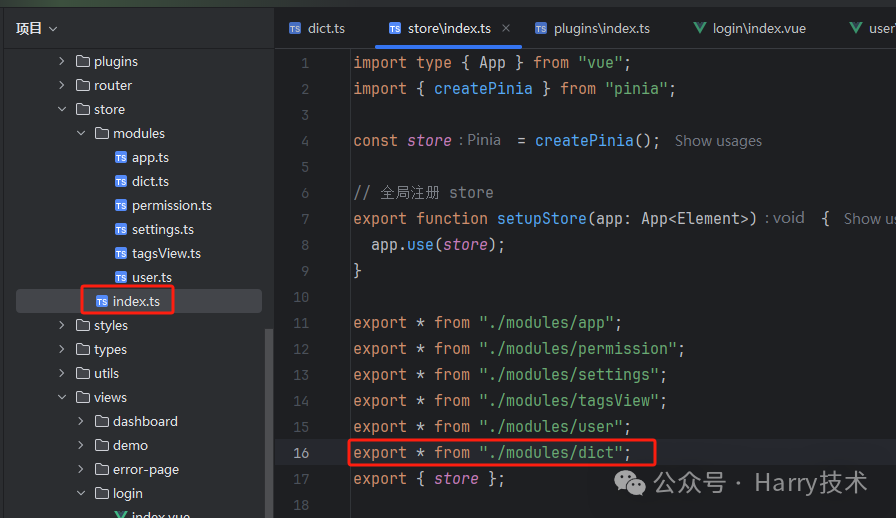This screenshot has height=518, width=896.
Task: Click the folder icon beside dashboard
Action: (102, 421)
